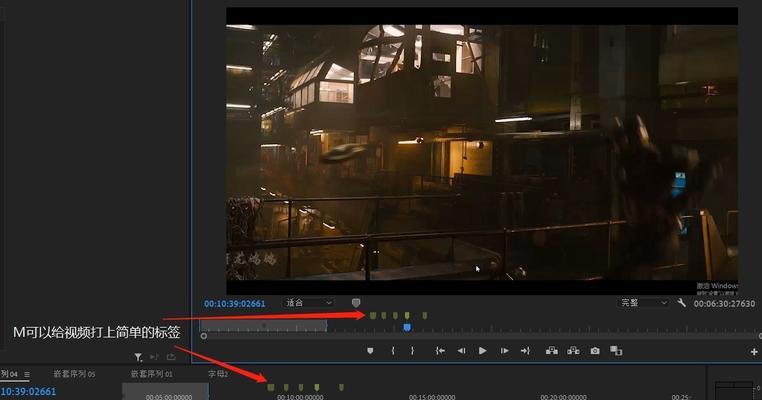This screenshot has height=400, width=762.
Task: Click the program monitor timecode 00:10:39:02661
Action: tap(235, 304)
